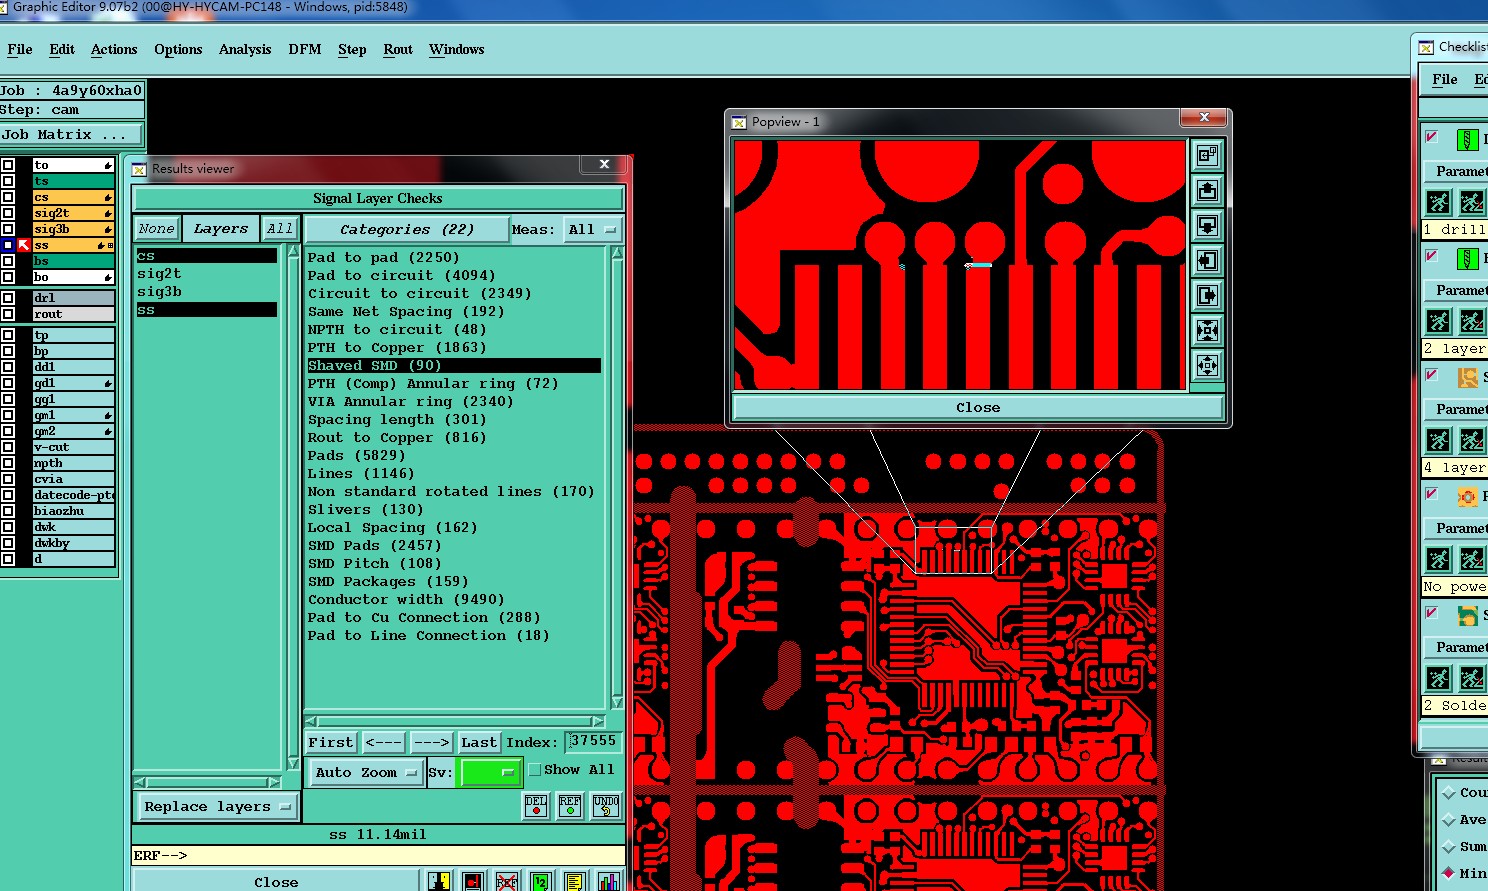This screenshot has height=891, width=1488.
Task: Click the black and yellow silhouette icon
Action: point(439,881)
